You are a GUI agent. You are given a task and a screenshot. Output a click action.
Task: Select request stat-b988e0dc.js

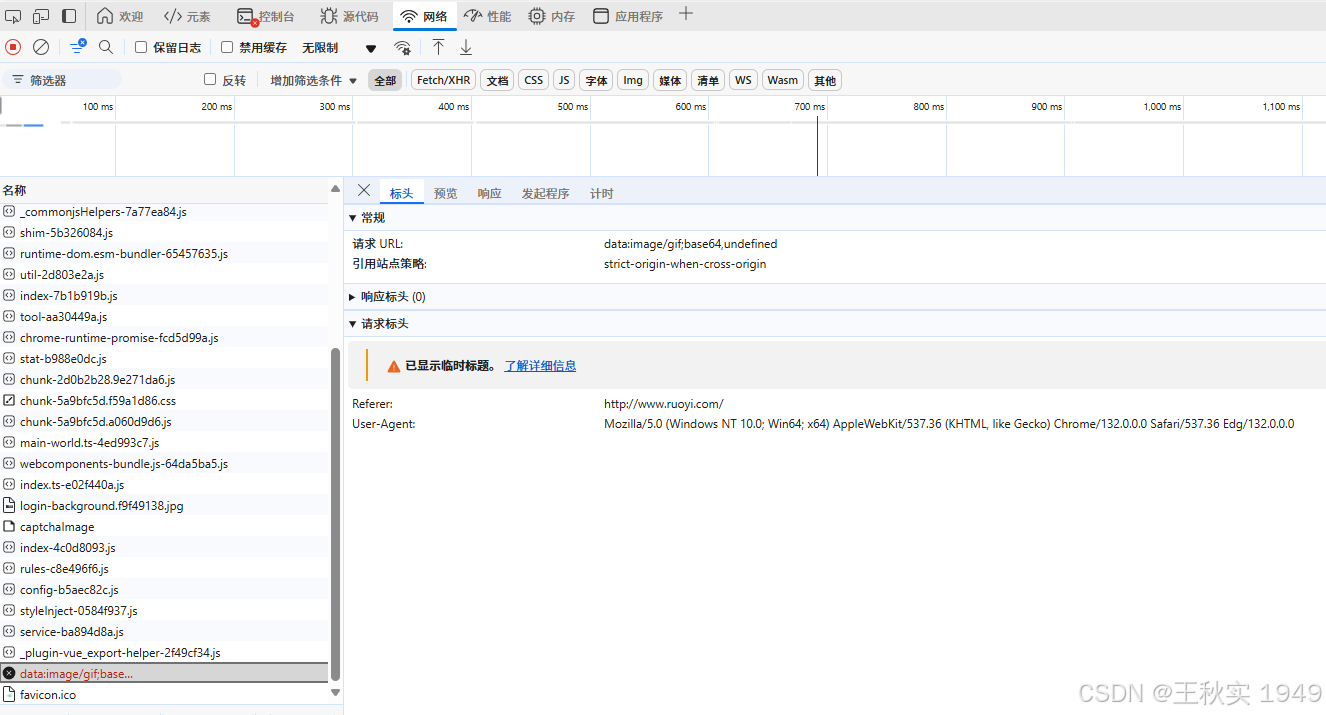164,358
